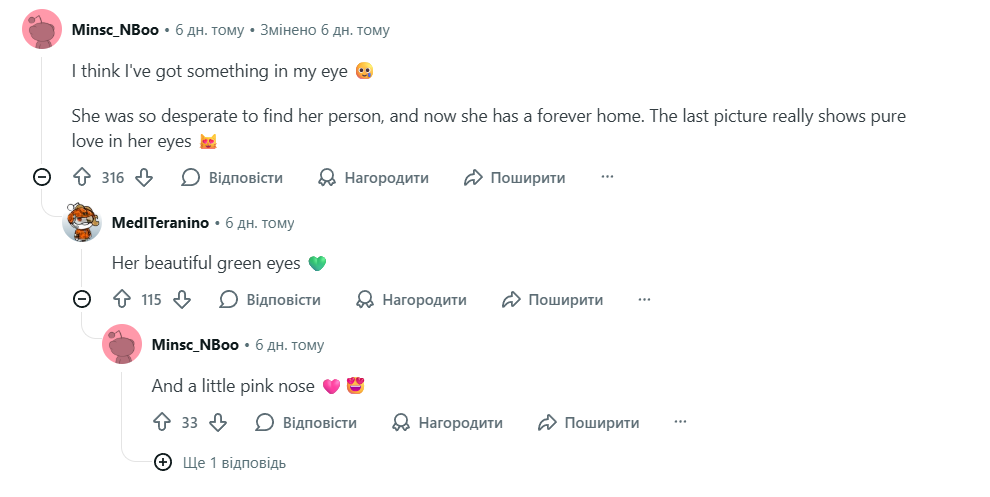Upvote the "little pink nose" comment
The width and height of the screenshot is (990, 497).
click(162, 422)
